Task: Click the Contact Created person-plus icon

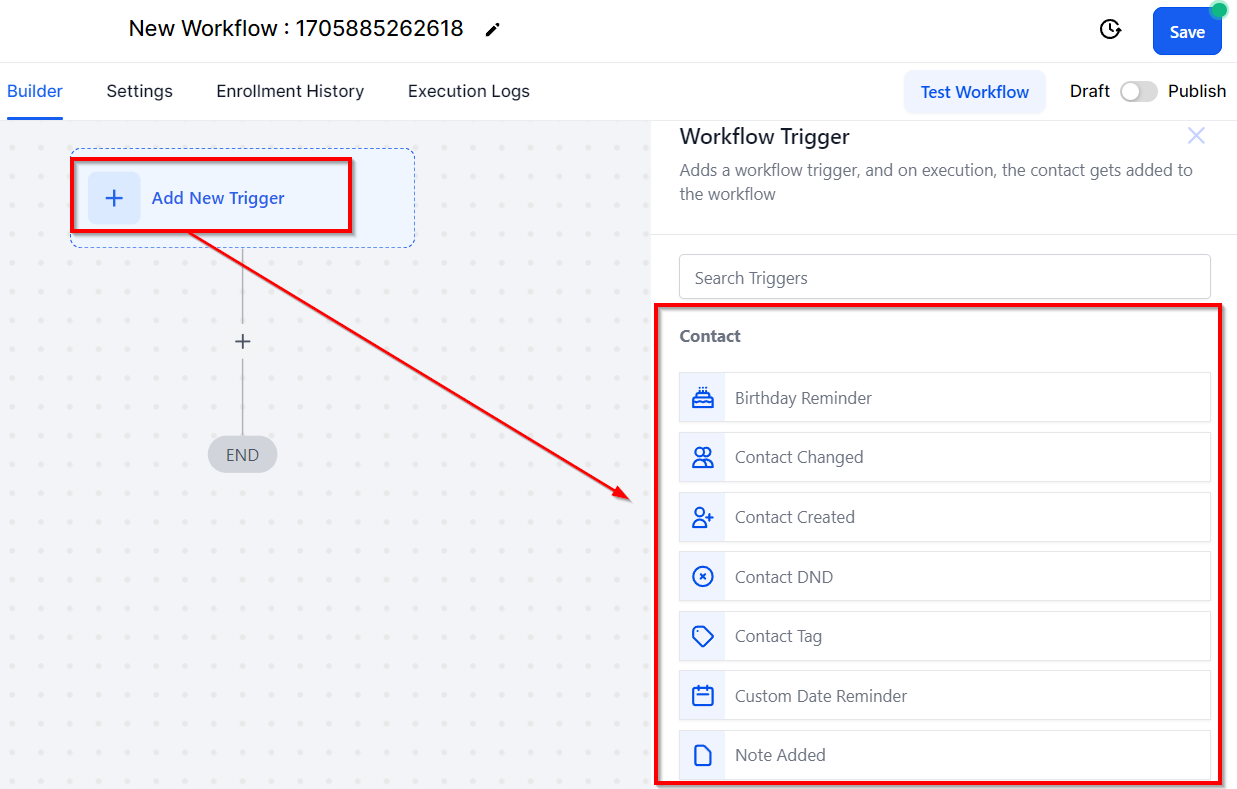Action: point(703,517)
